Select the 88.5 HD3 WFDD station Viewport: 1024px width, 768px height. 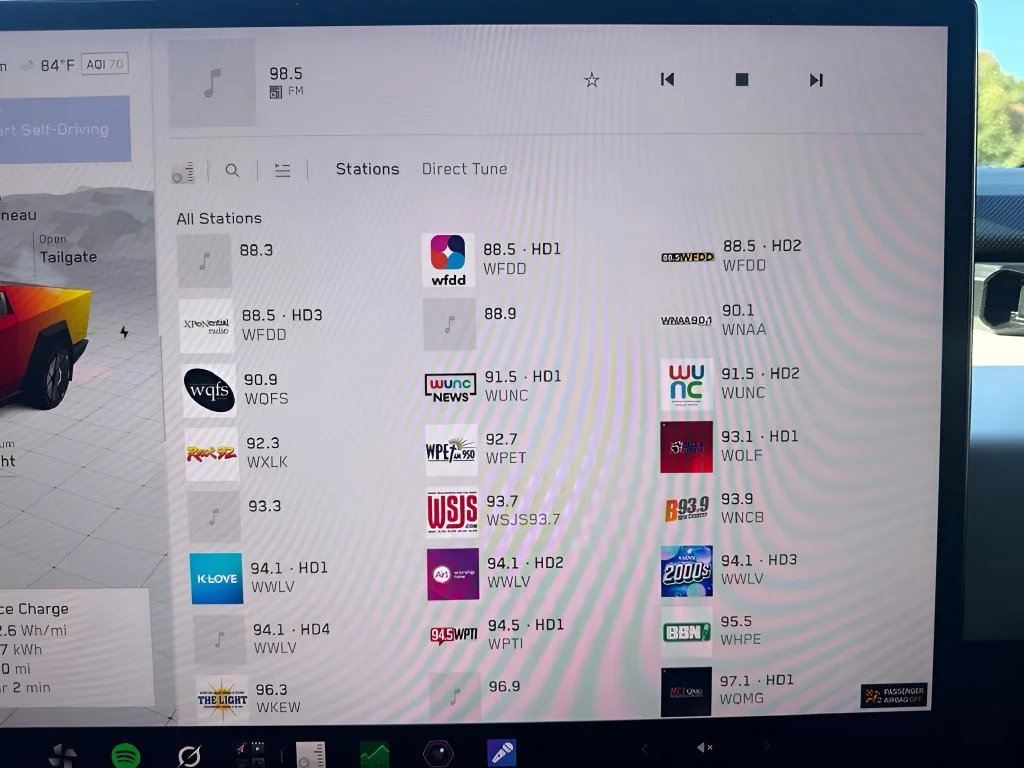(x=251, y=325)
